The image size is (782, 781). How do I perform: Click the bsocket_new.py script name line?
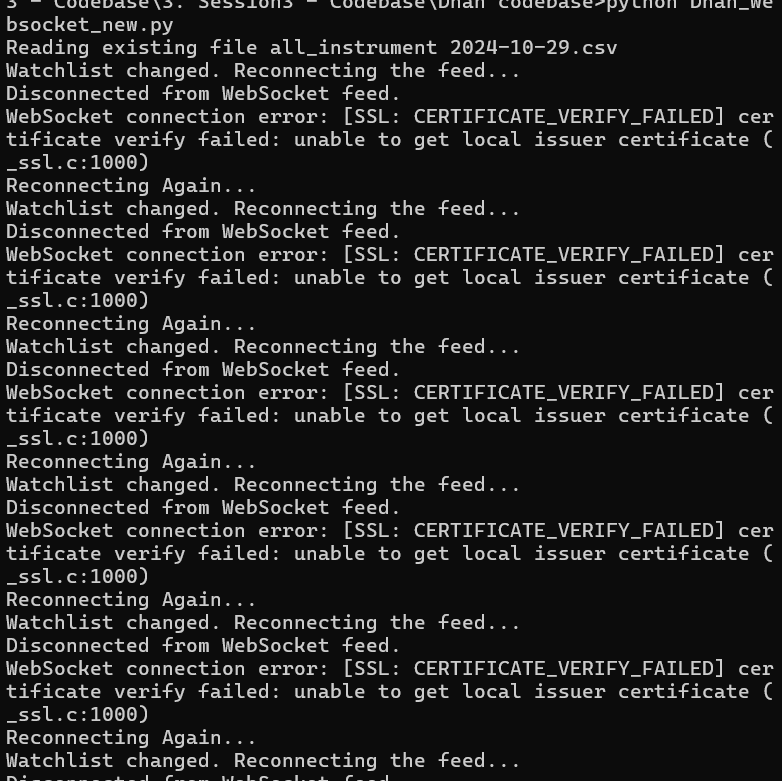tap(90, 25)
